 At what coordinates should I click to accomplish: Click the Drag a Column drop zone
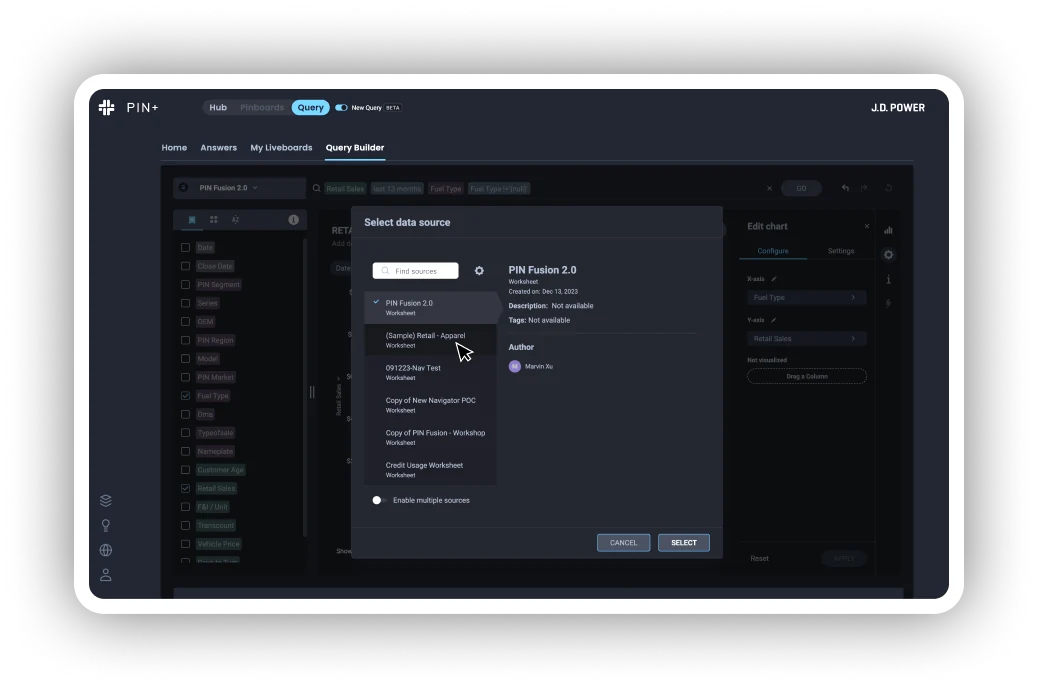(x=806, y=376)
